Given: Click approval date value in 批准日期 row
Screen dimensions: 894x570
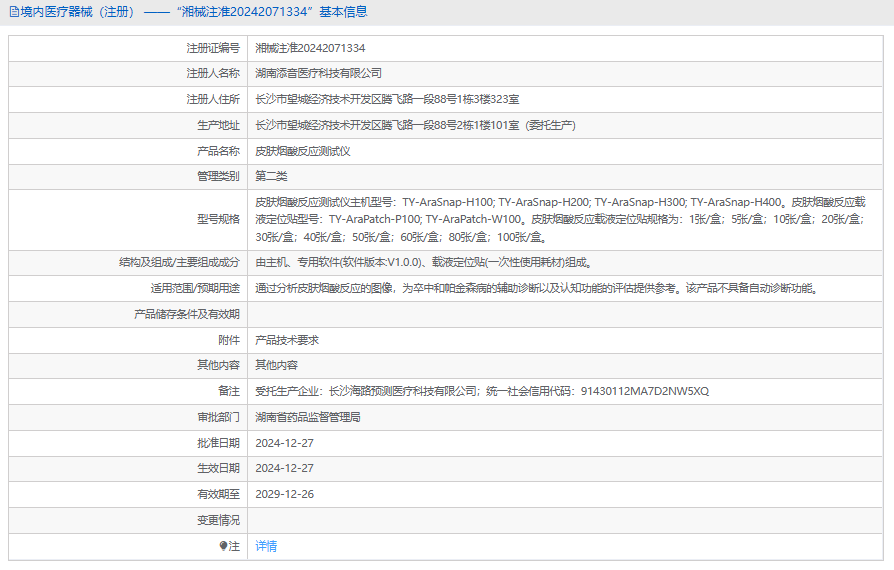Looking at the screenshot, I should 285,443.
